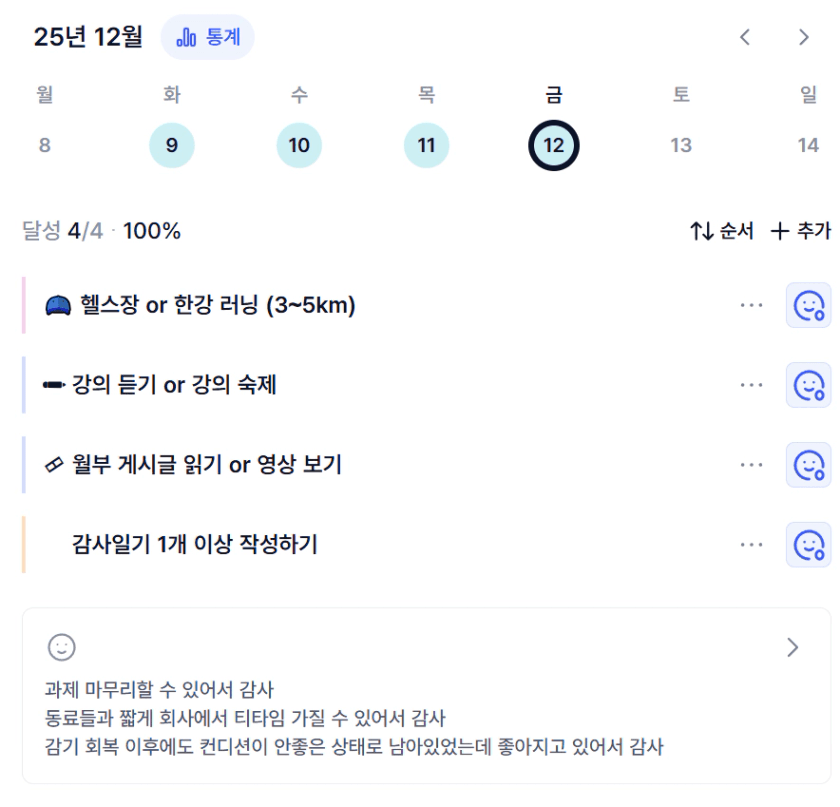The height and width of the screenshot is (807, 840).
Task: Open more options for 헬스장 or 한강 러닝
Action: coord(752,305)
